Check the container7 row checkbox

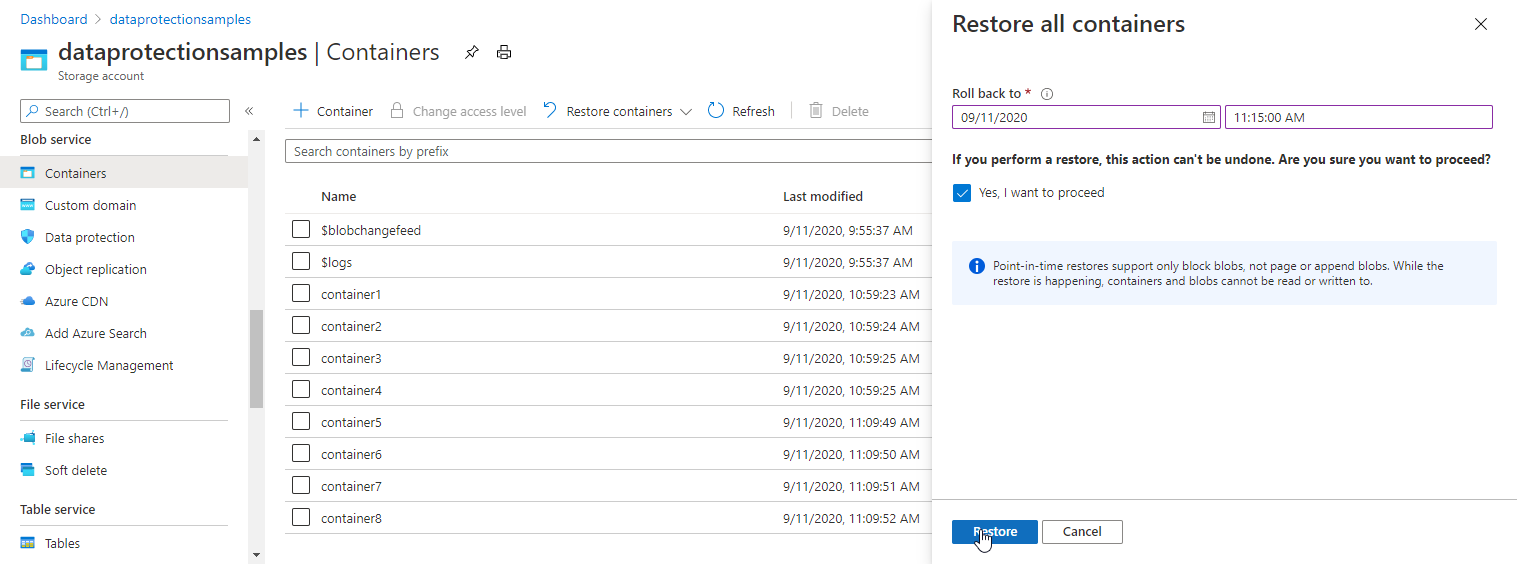[301, 486]
